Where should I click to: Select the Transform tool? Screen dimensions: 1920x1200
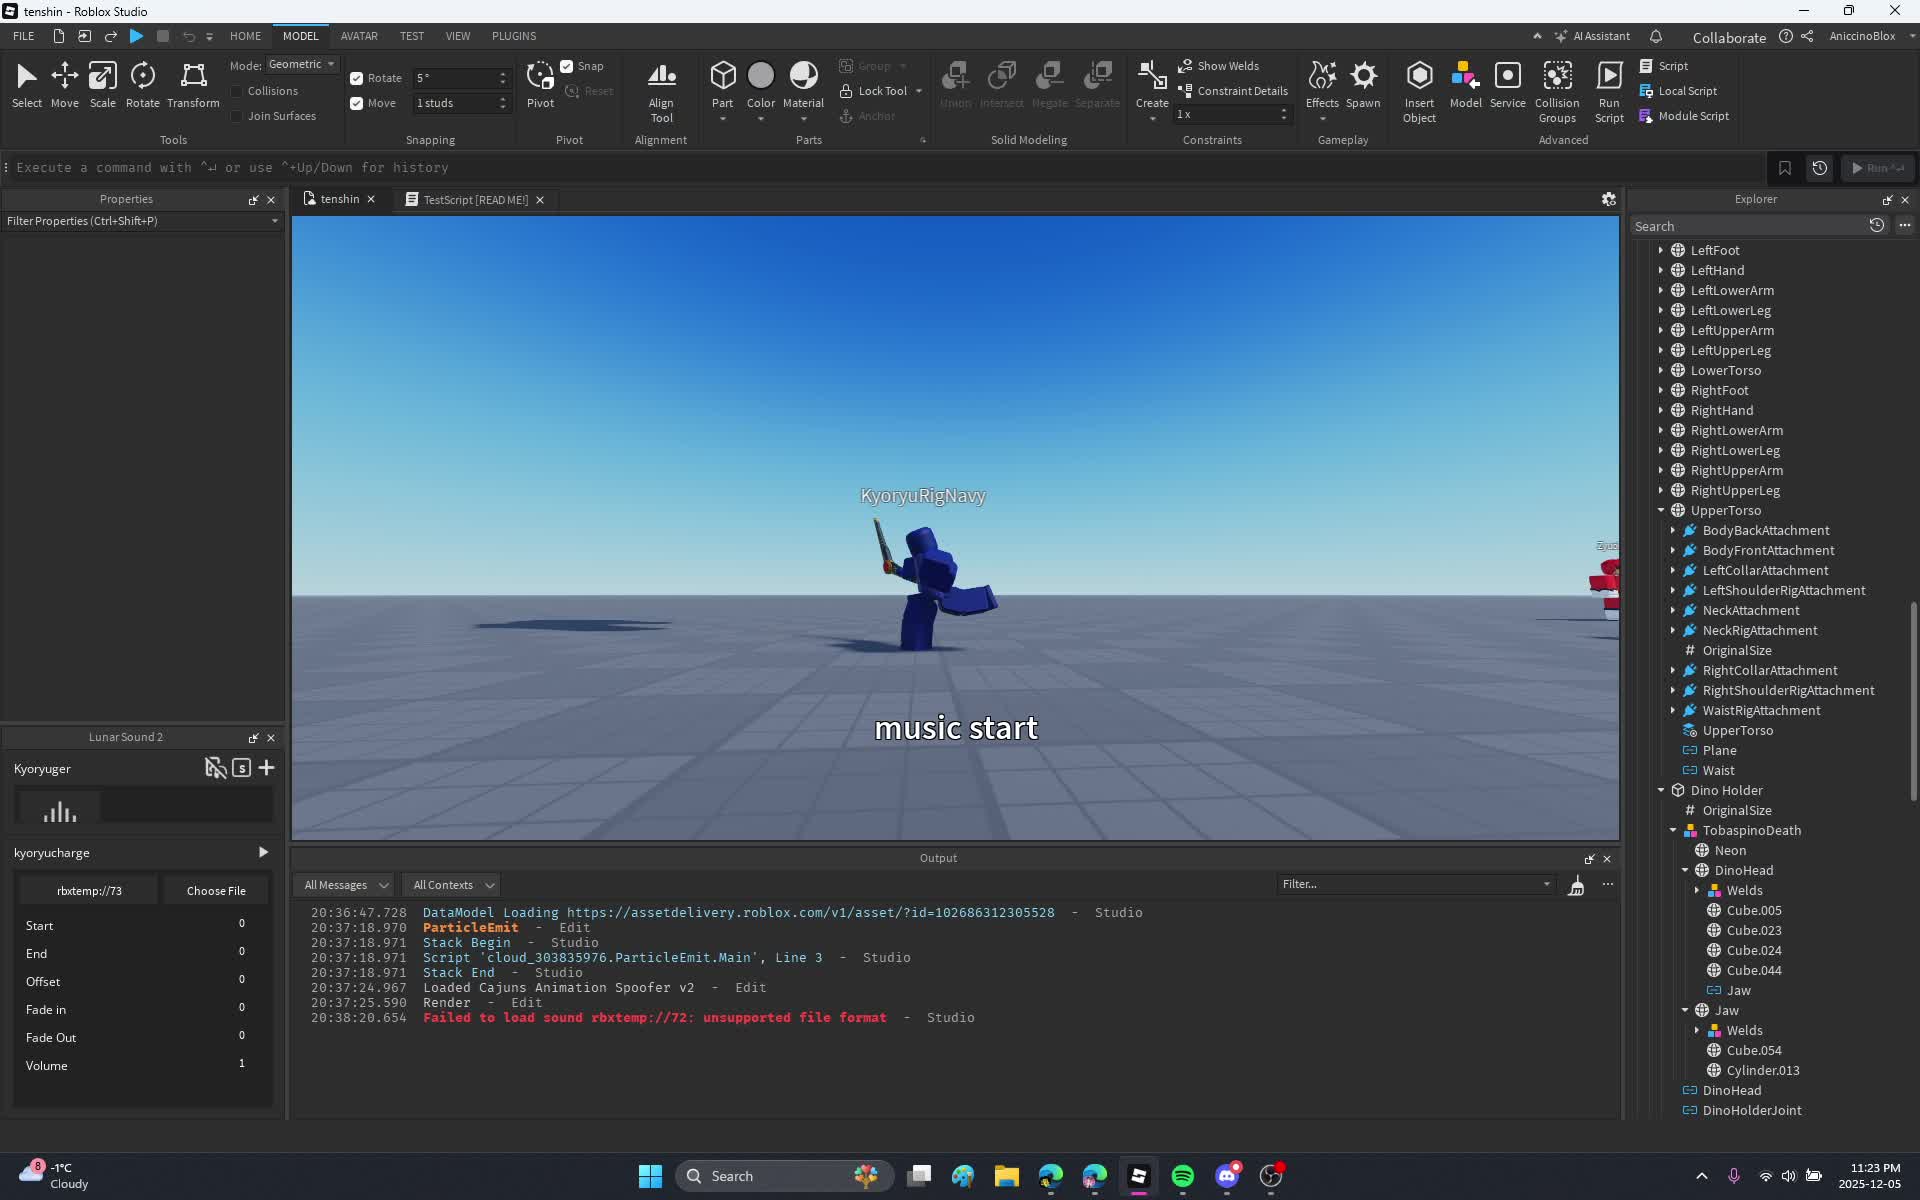(x=193, y=86)
